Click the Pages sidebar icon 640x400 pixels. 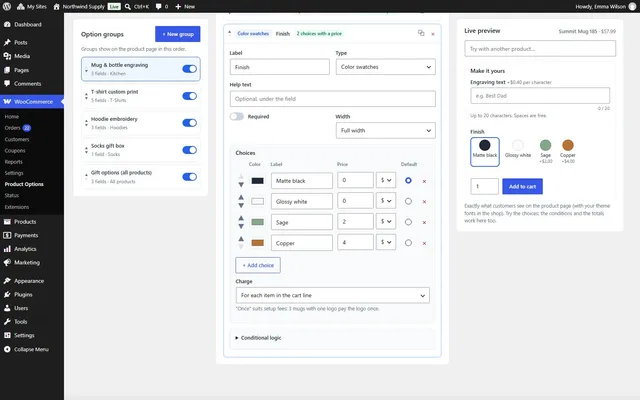click(7, 70)
